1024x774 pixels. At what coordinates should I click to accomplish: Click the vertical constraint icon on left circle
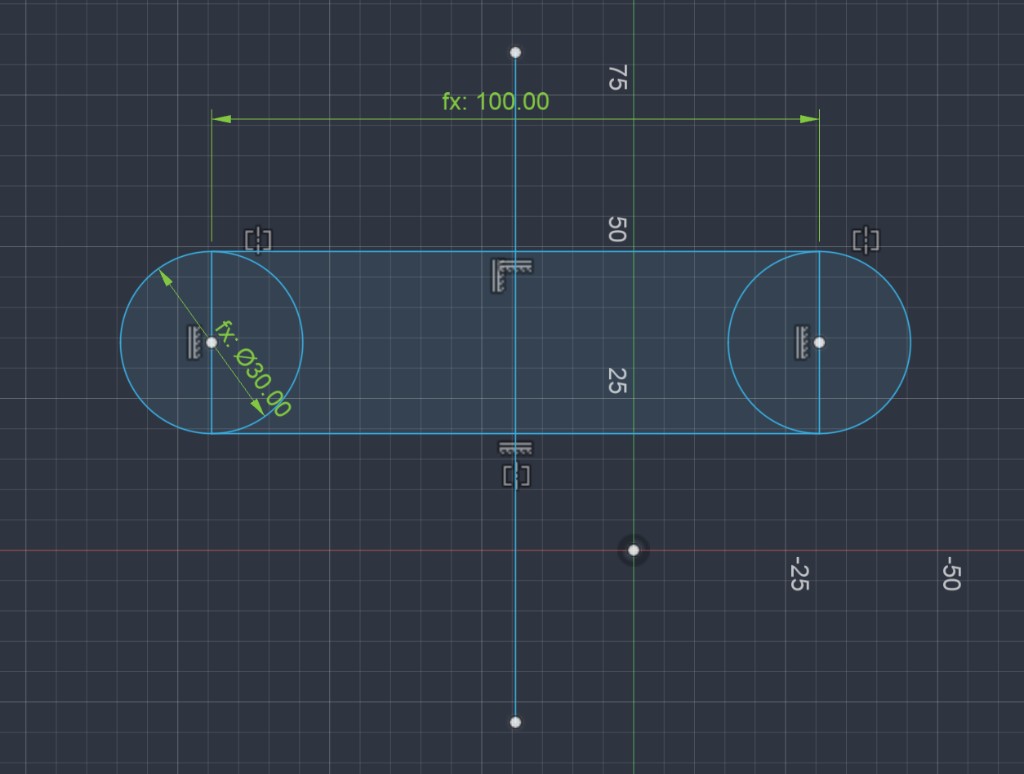tap(194, 342)
